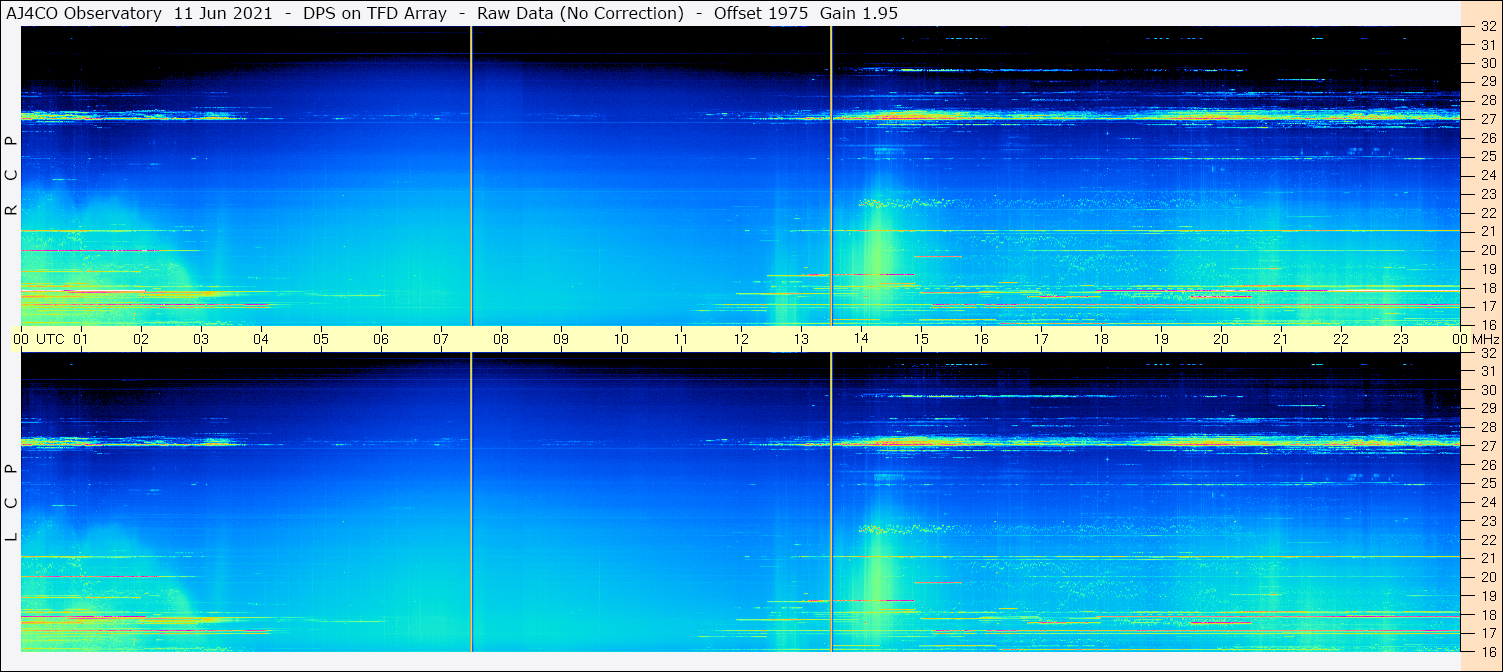
Task: Click the 32 MHz tick of LCP panel
Action: (x=1488, y=353)
